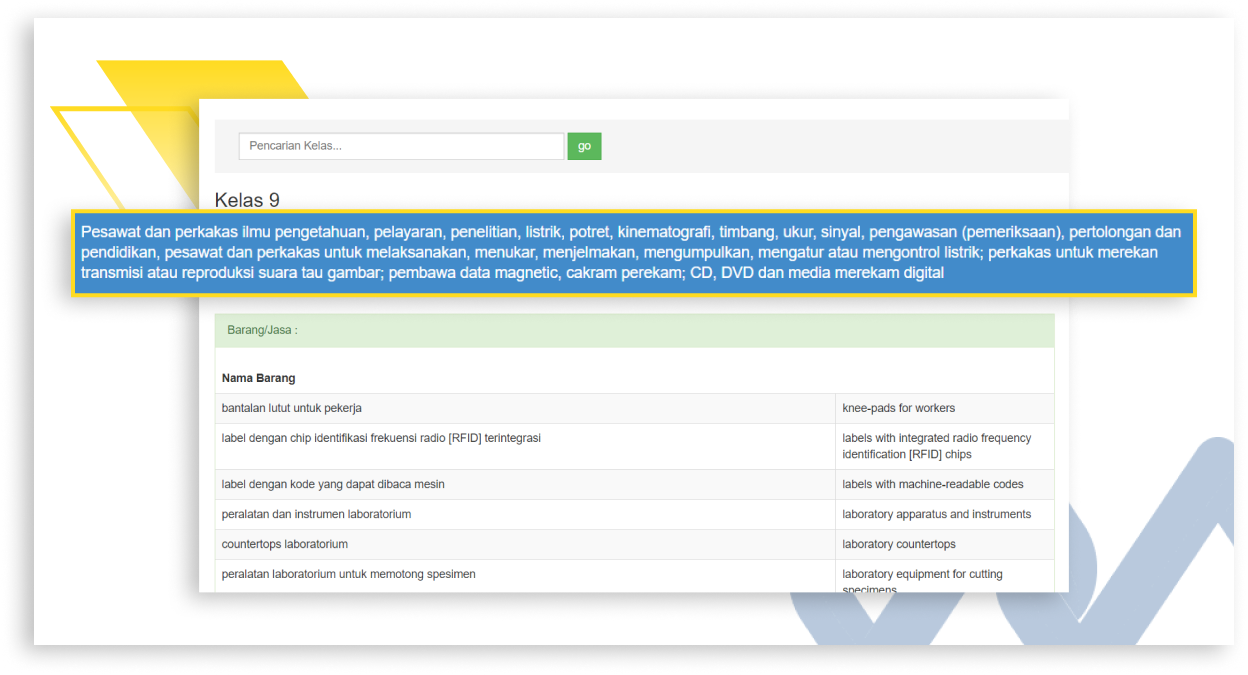
Task: Click laboratory equipment for cutting specimens cell
Action: 921,576
